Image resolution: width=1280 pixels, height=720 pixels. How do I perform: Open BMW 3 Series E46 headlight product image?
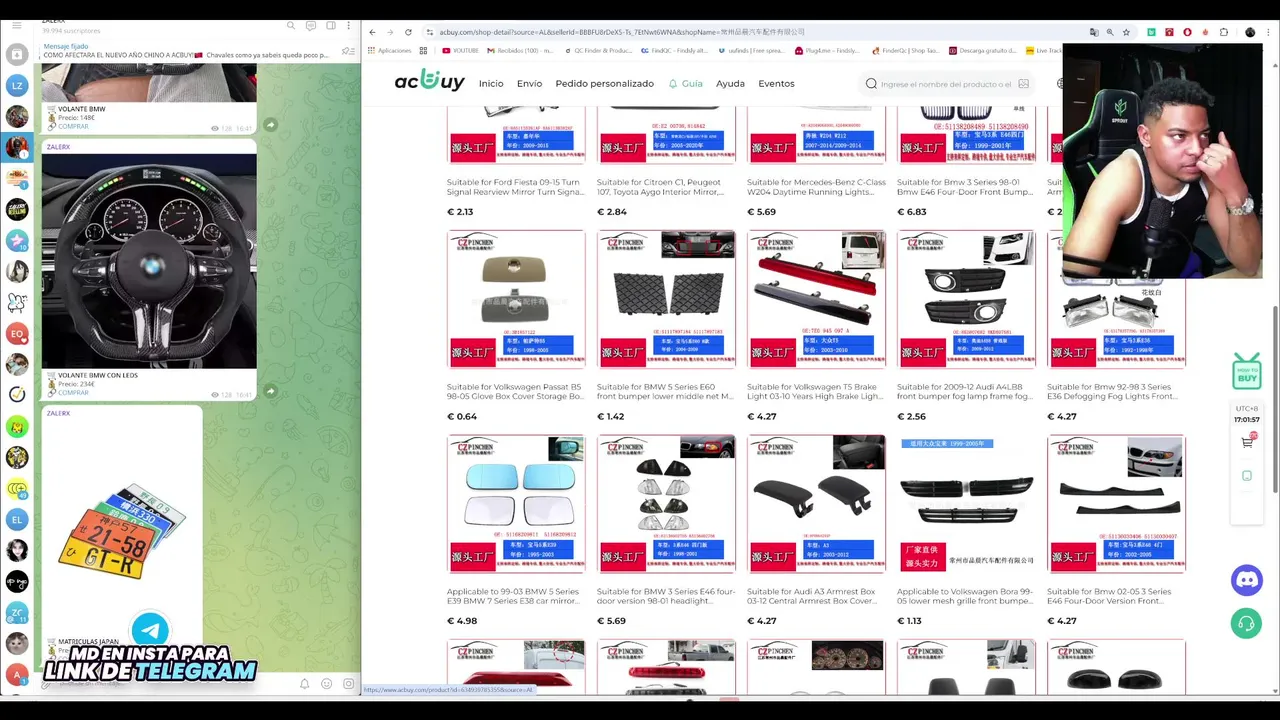coord(666,503)
